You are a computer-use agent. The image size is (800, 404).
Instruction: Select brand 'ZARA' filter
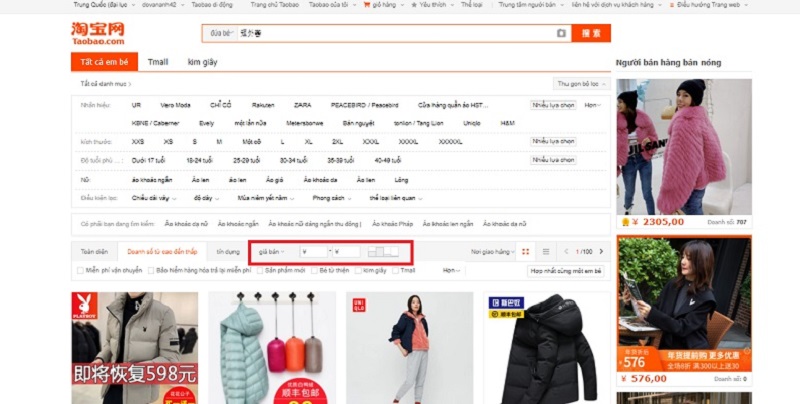coord(303,105)
